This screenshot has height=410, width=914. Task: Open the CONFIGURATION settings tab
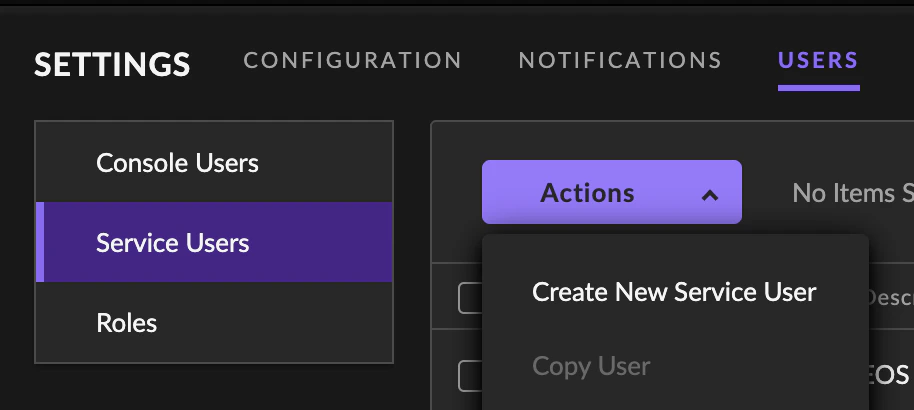coord(353,60)
